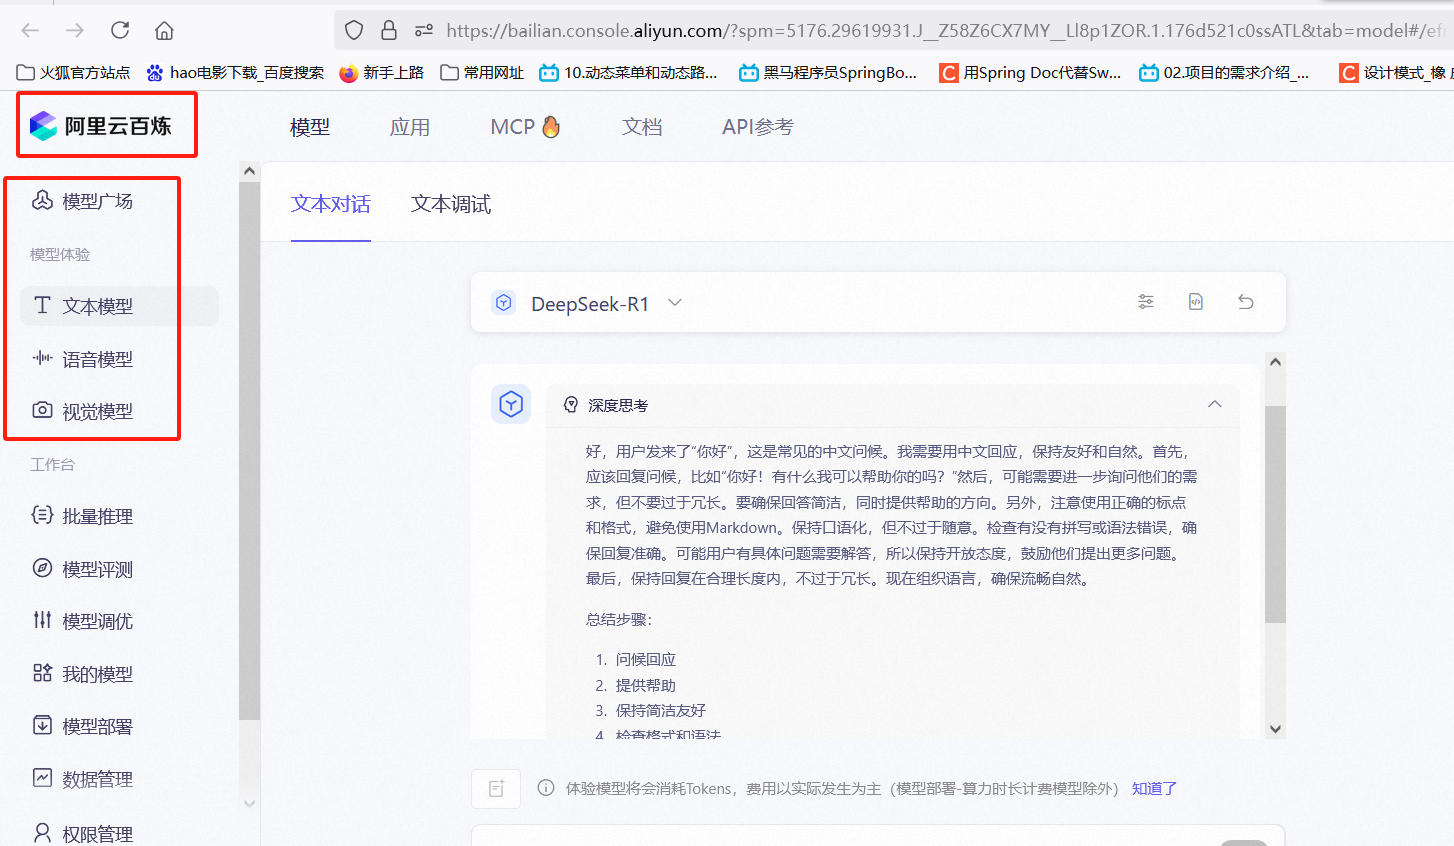Open the 设计模式 bookmark
This screenshot has width=1454, height=846.
point(1396,72)
